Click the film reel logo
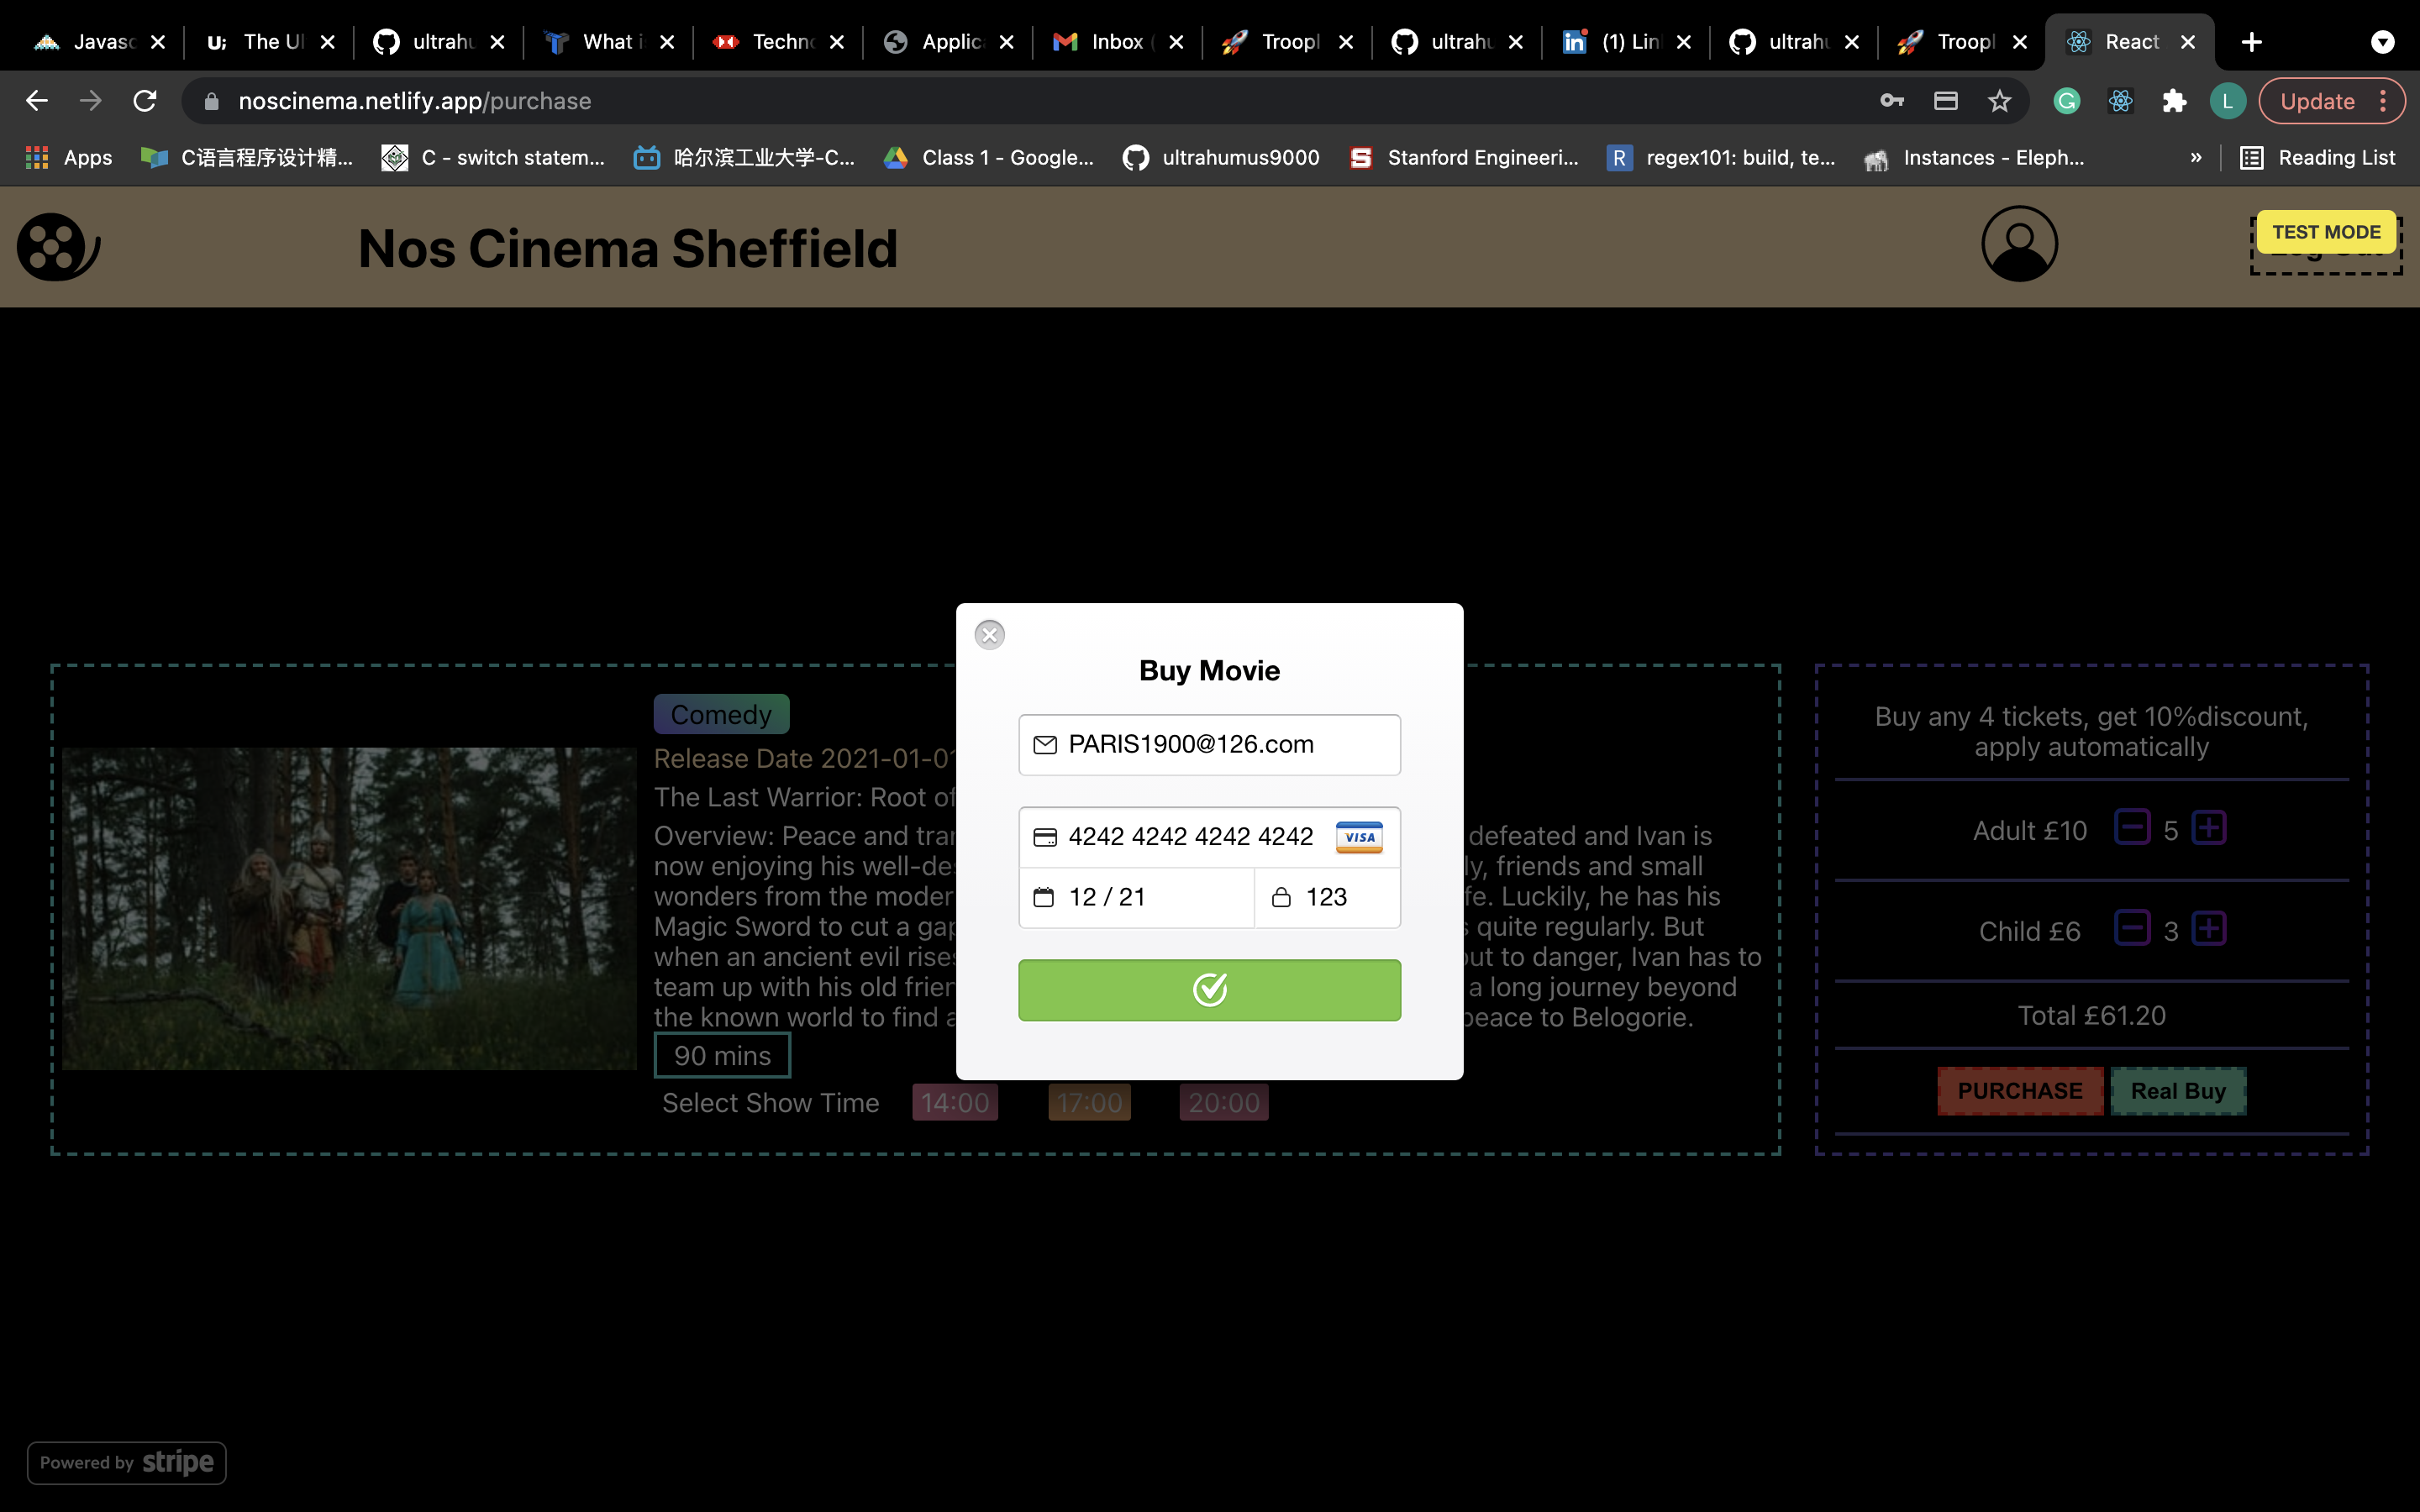The image size is (2420, 1512). [x=56, y=246]
